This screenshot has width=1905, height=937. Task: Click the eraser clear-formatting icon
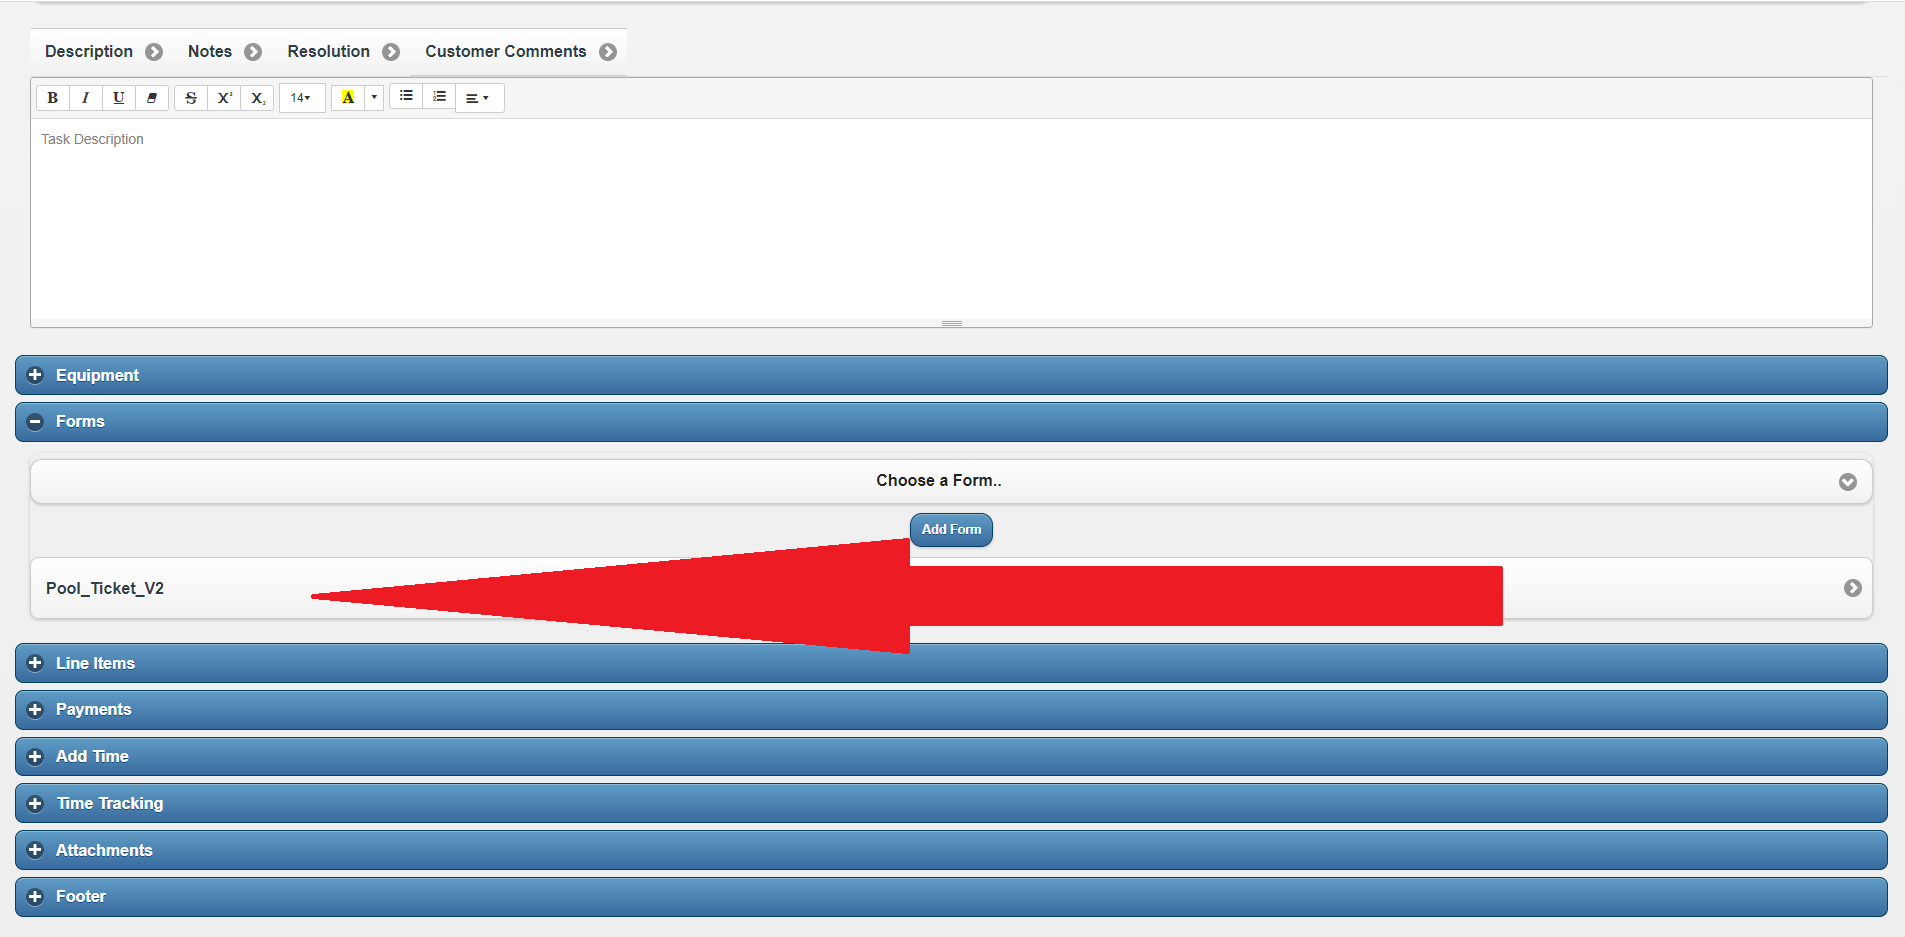click(152, 98)
